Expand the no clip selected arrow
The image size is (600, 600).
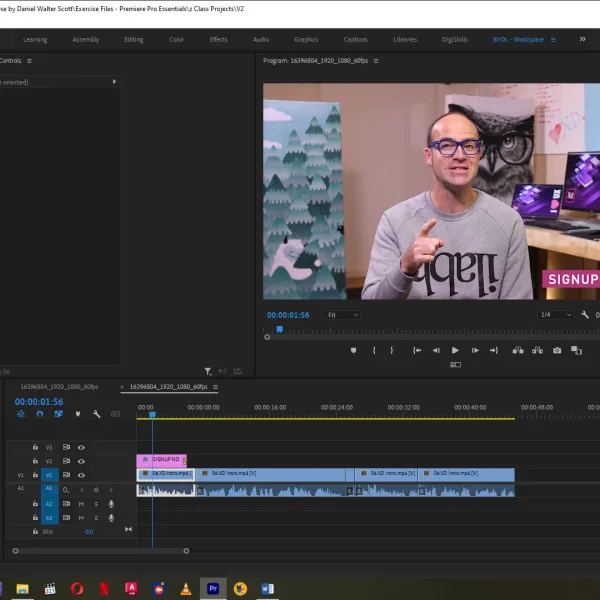point(114,82)
